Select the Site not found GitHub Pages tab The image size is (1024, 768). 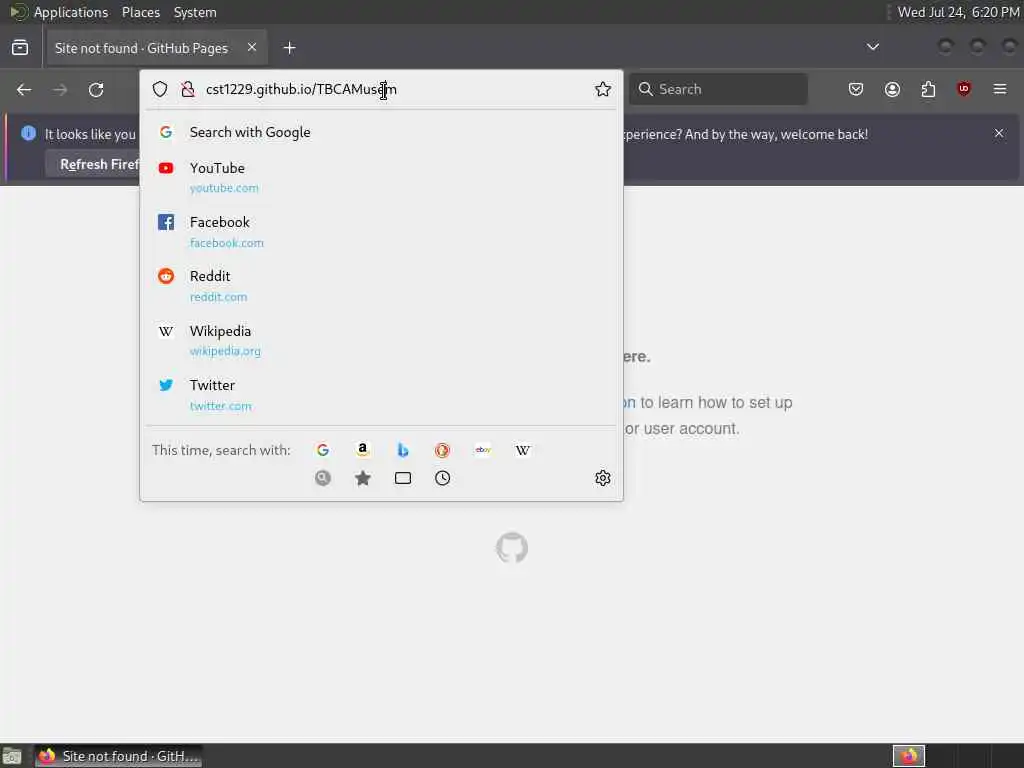click(156, 48)
